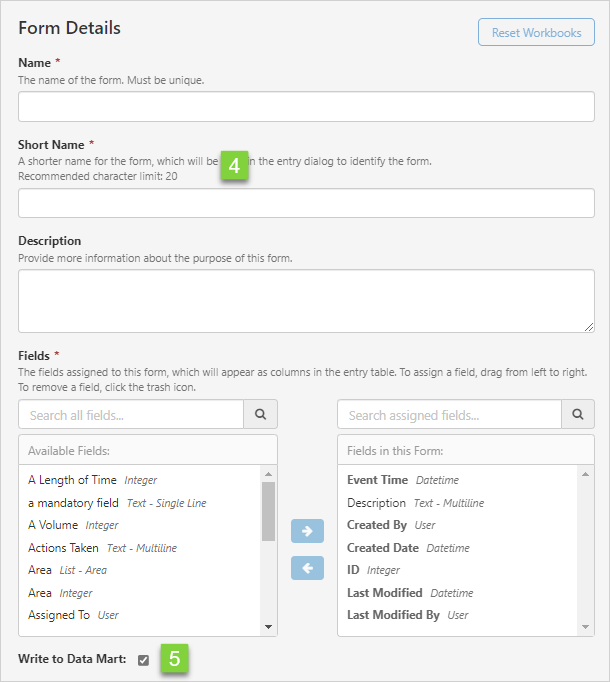Image resolution: width=610 pixels, height=682 pixels.
Task: Select 'Assigned To' User field
Action: click(x=59, y=615)
